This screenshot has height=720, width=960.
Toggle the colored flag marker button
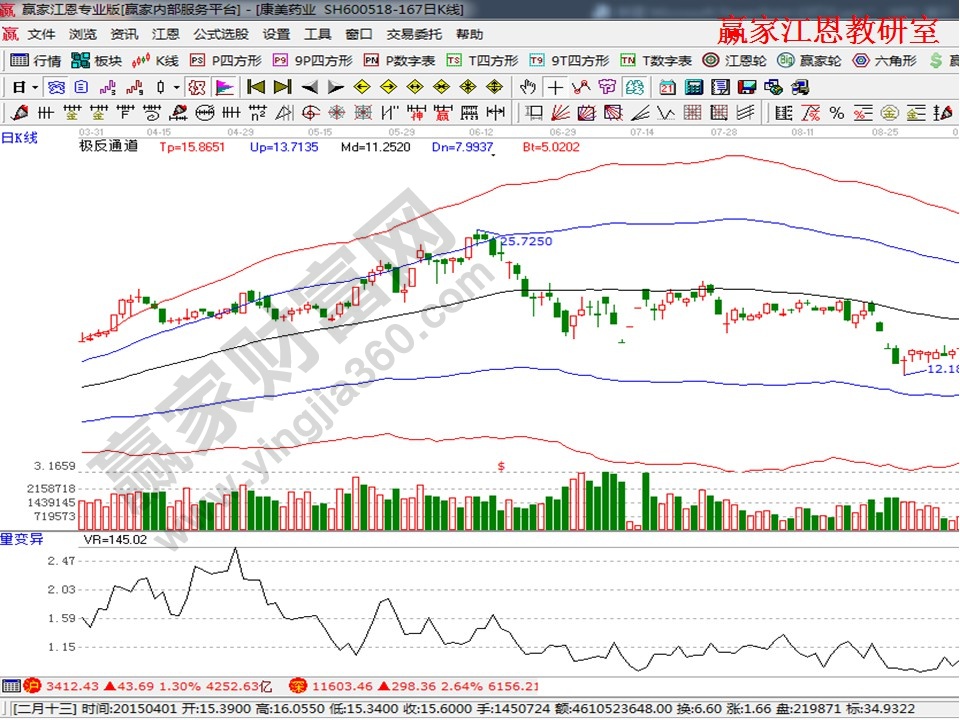coord(223,86)
